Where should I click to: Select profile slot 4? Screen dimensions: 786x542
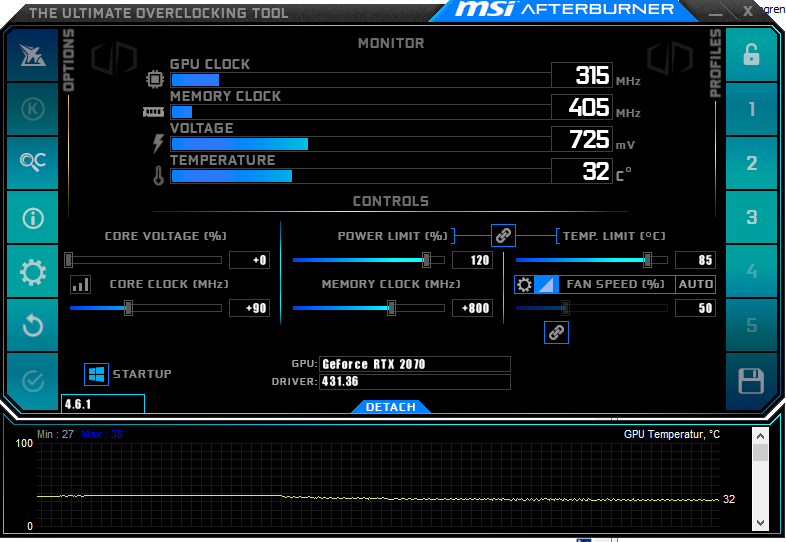click(751, 271)
